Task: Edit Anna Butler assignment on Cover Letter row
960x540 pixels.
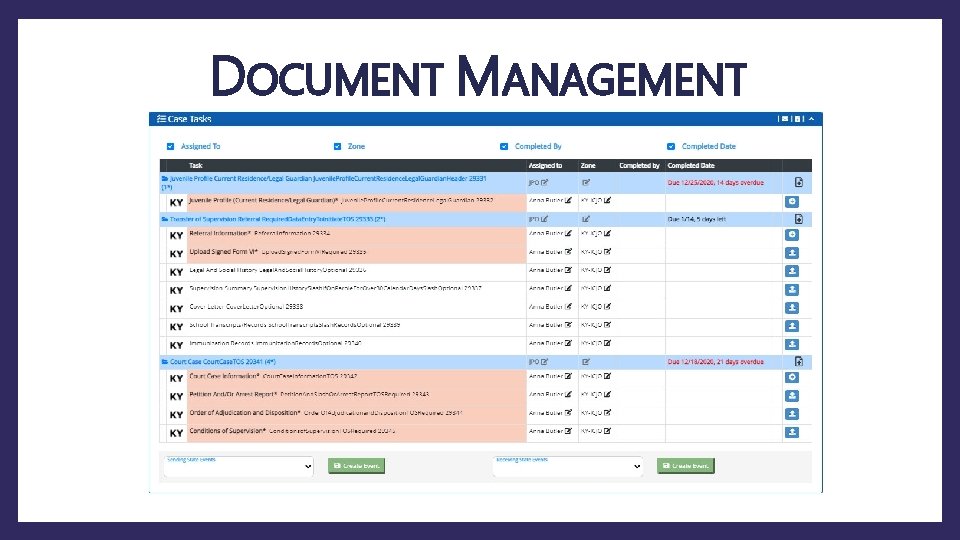Action: coord(568,306)
